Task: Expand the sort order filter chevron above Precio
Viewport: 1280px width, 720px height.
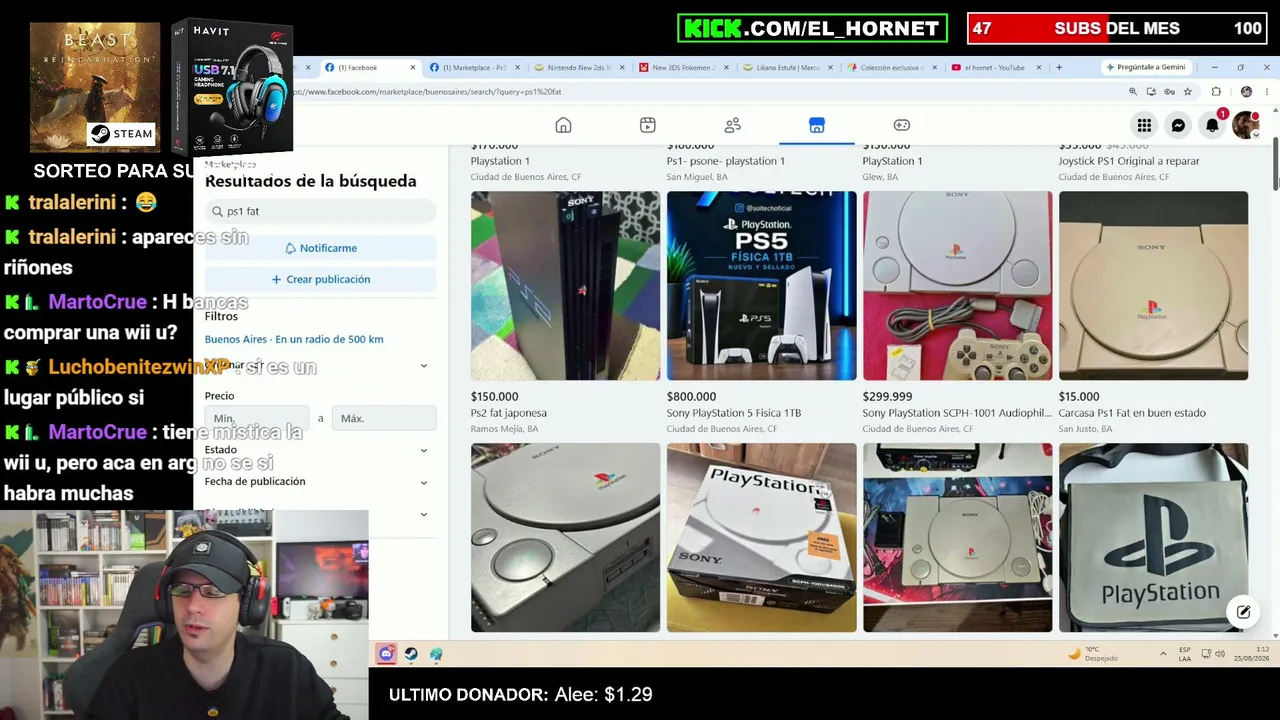Action: (424, 366)
